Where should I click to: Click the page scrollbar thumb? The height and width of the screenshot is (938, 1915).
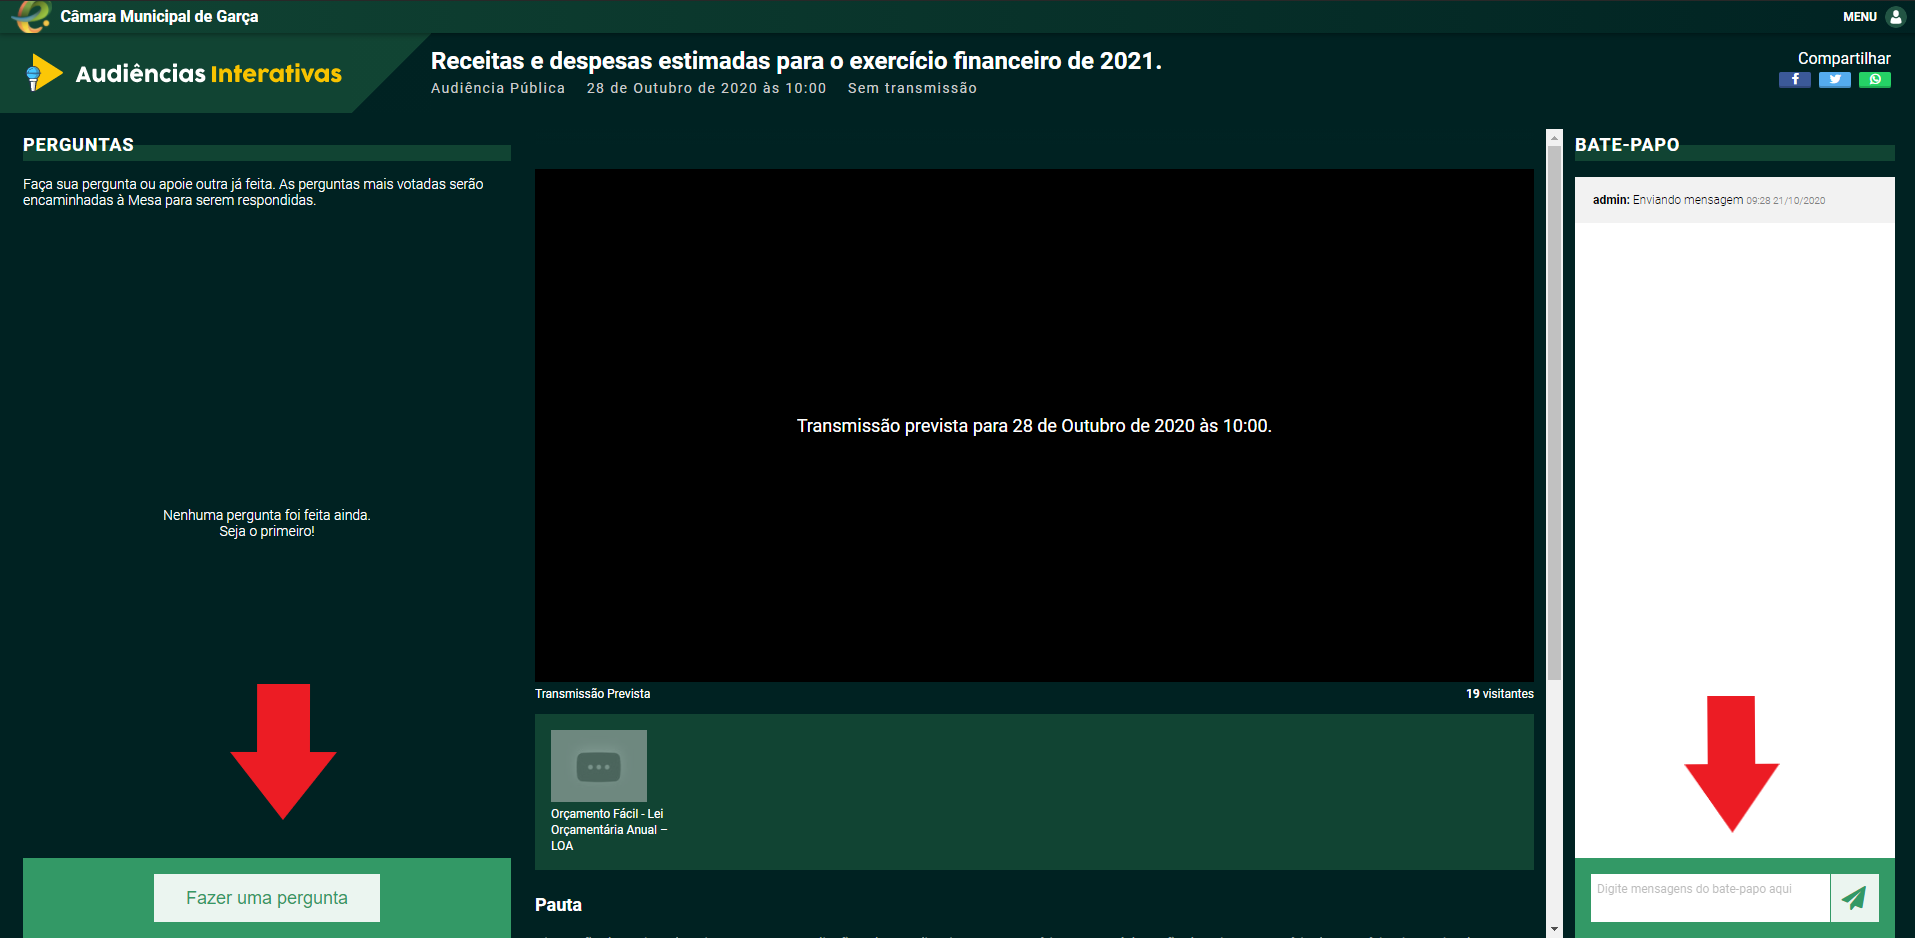tap(1554, 410)
